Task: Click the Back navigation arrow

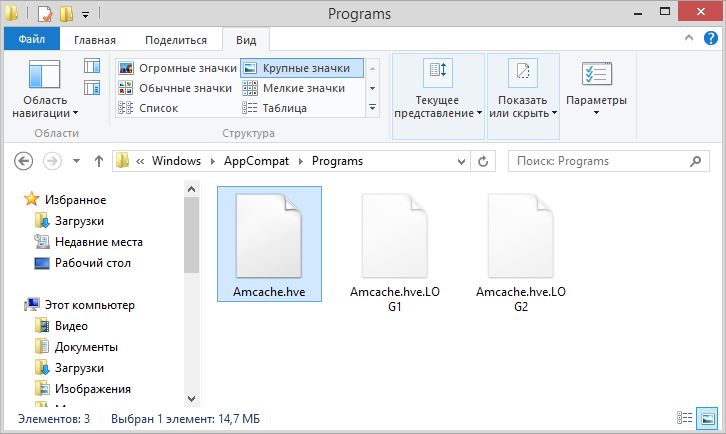Action: pos(23,161)
